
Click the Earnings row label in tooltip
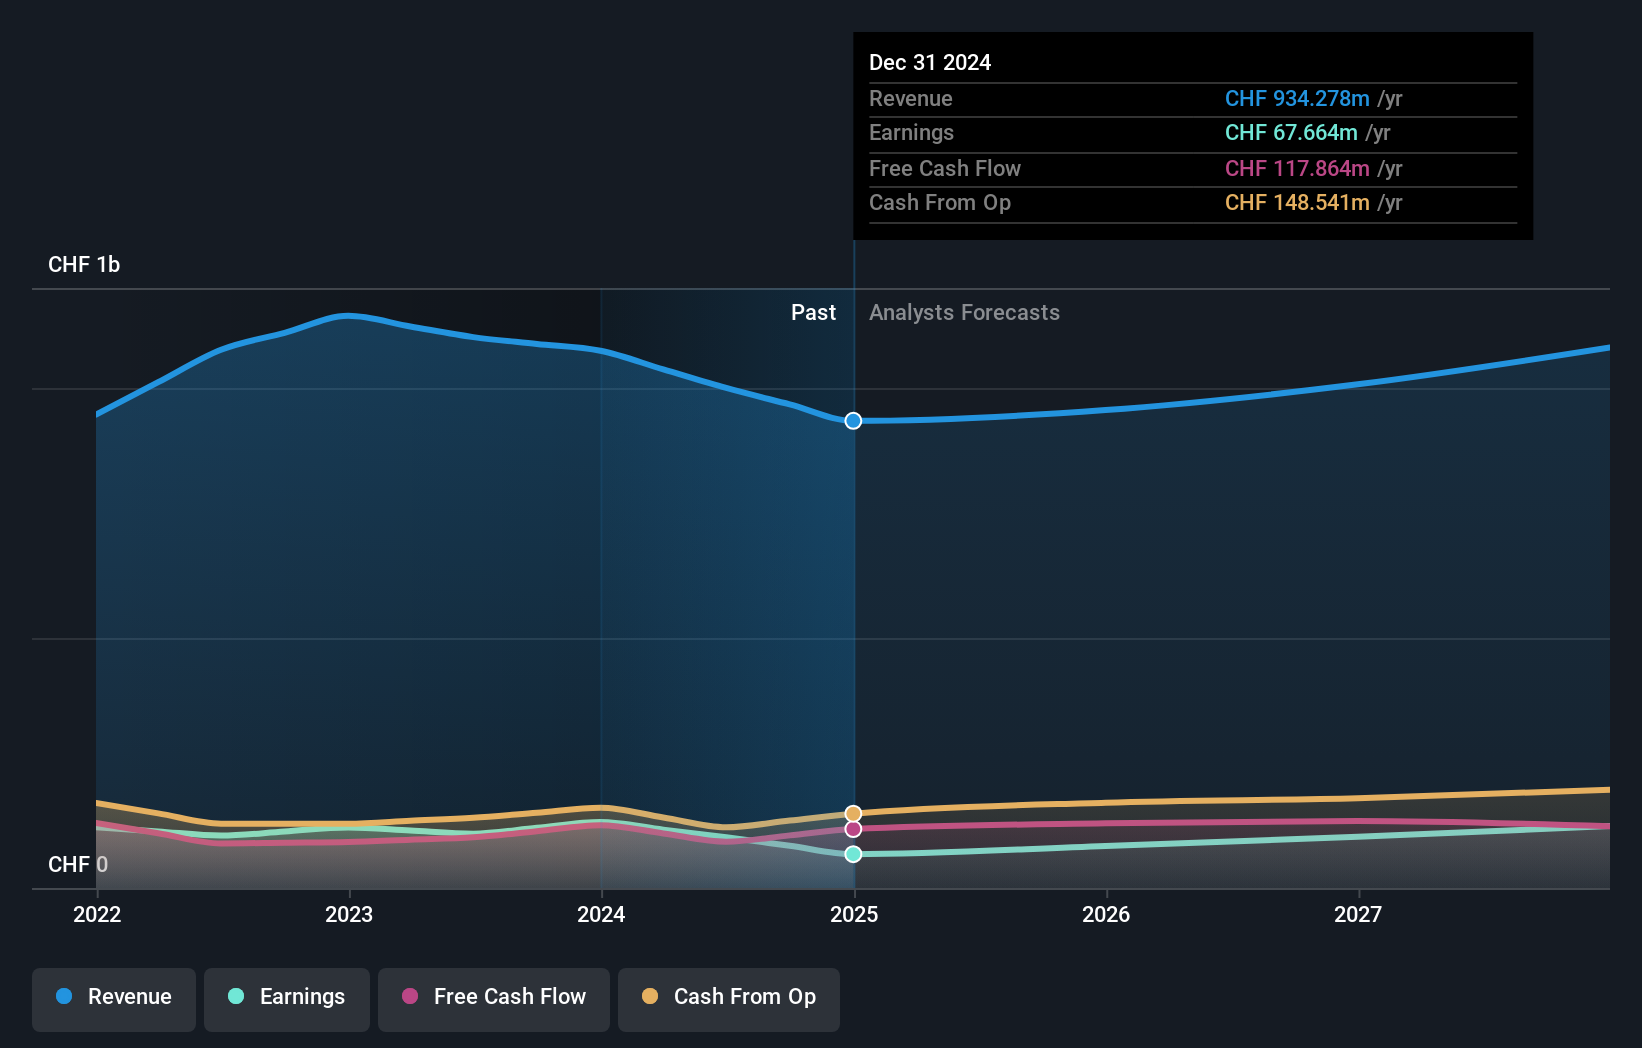point(911,132)
